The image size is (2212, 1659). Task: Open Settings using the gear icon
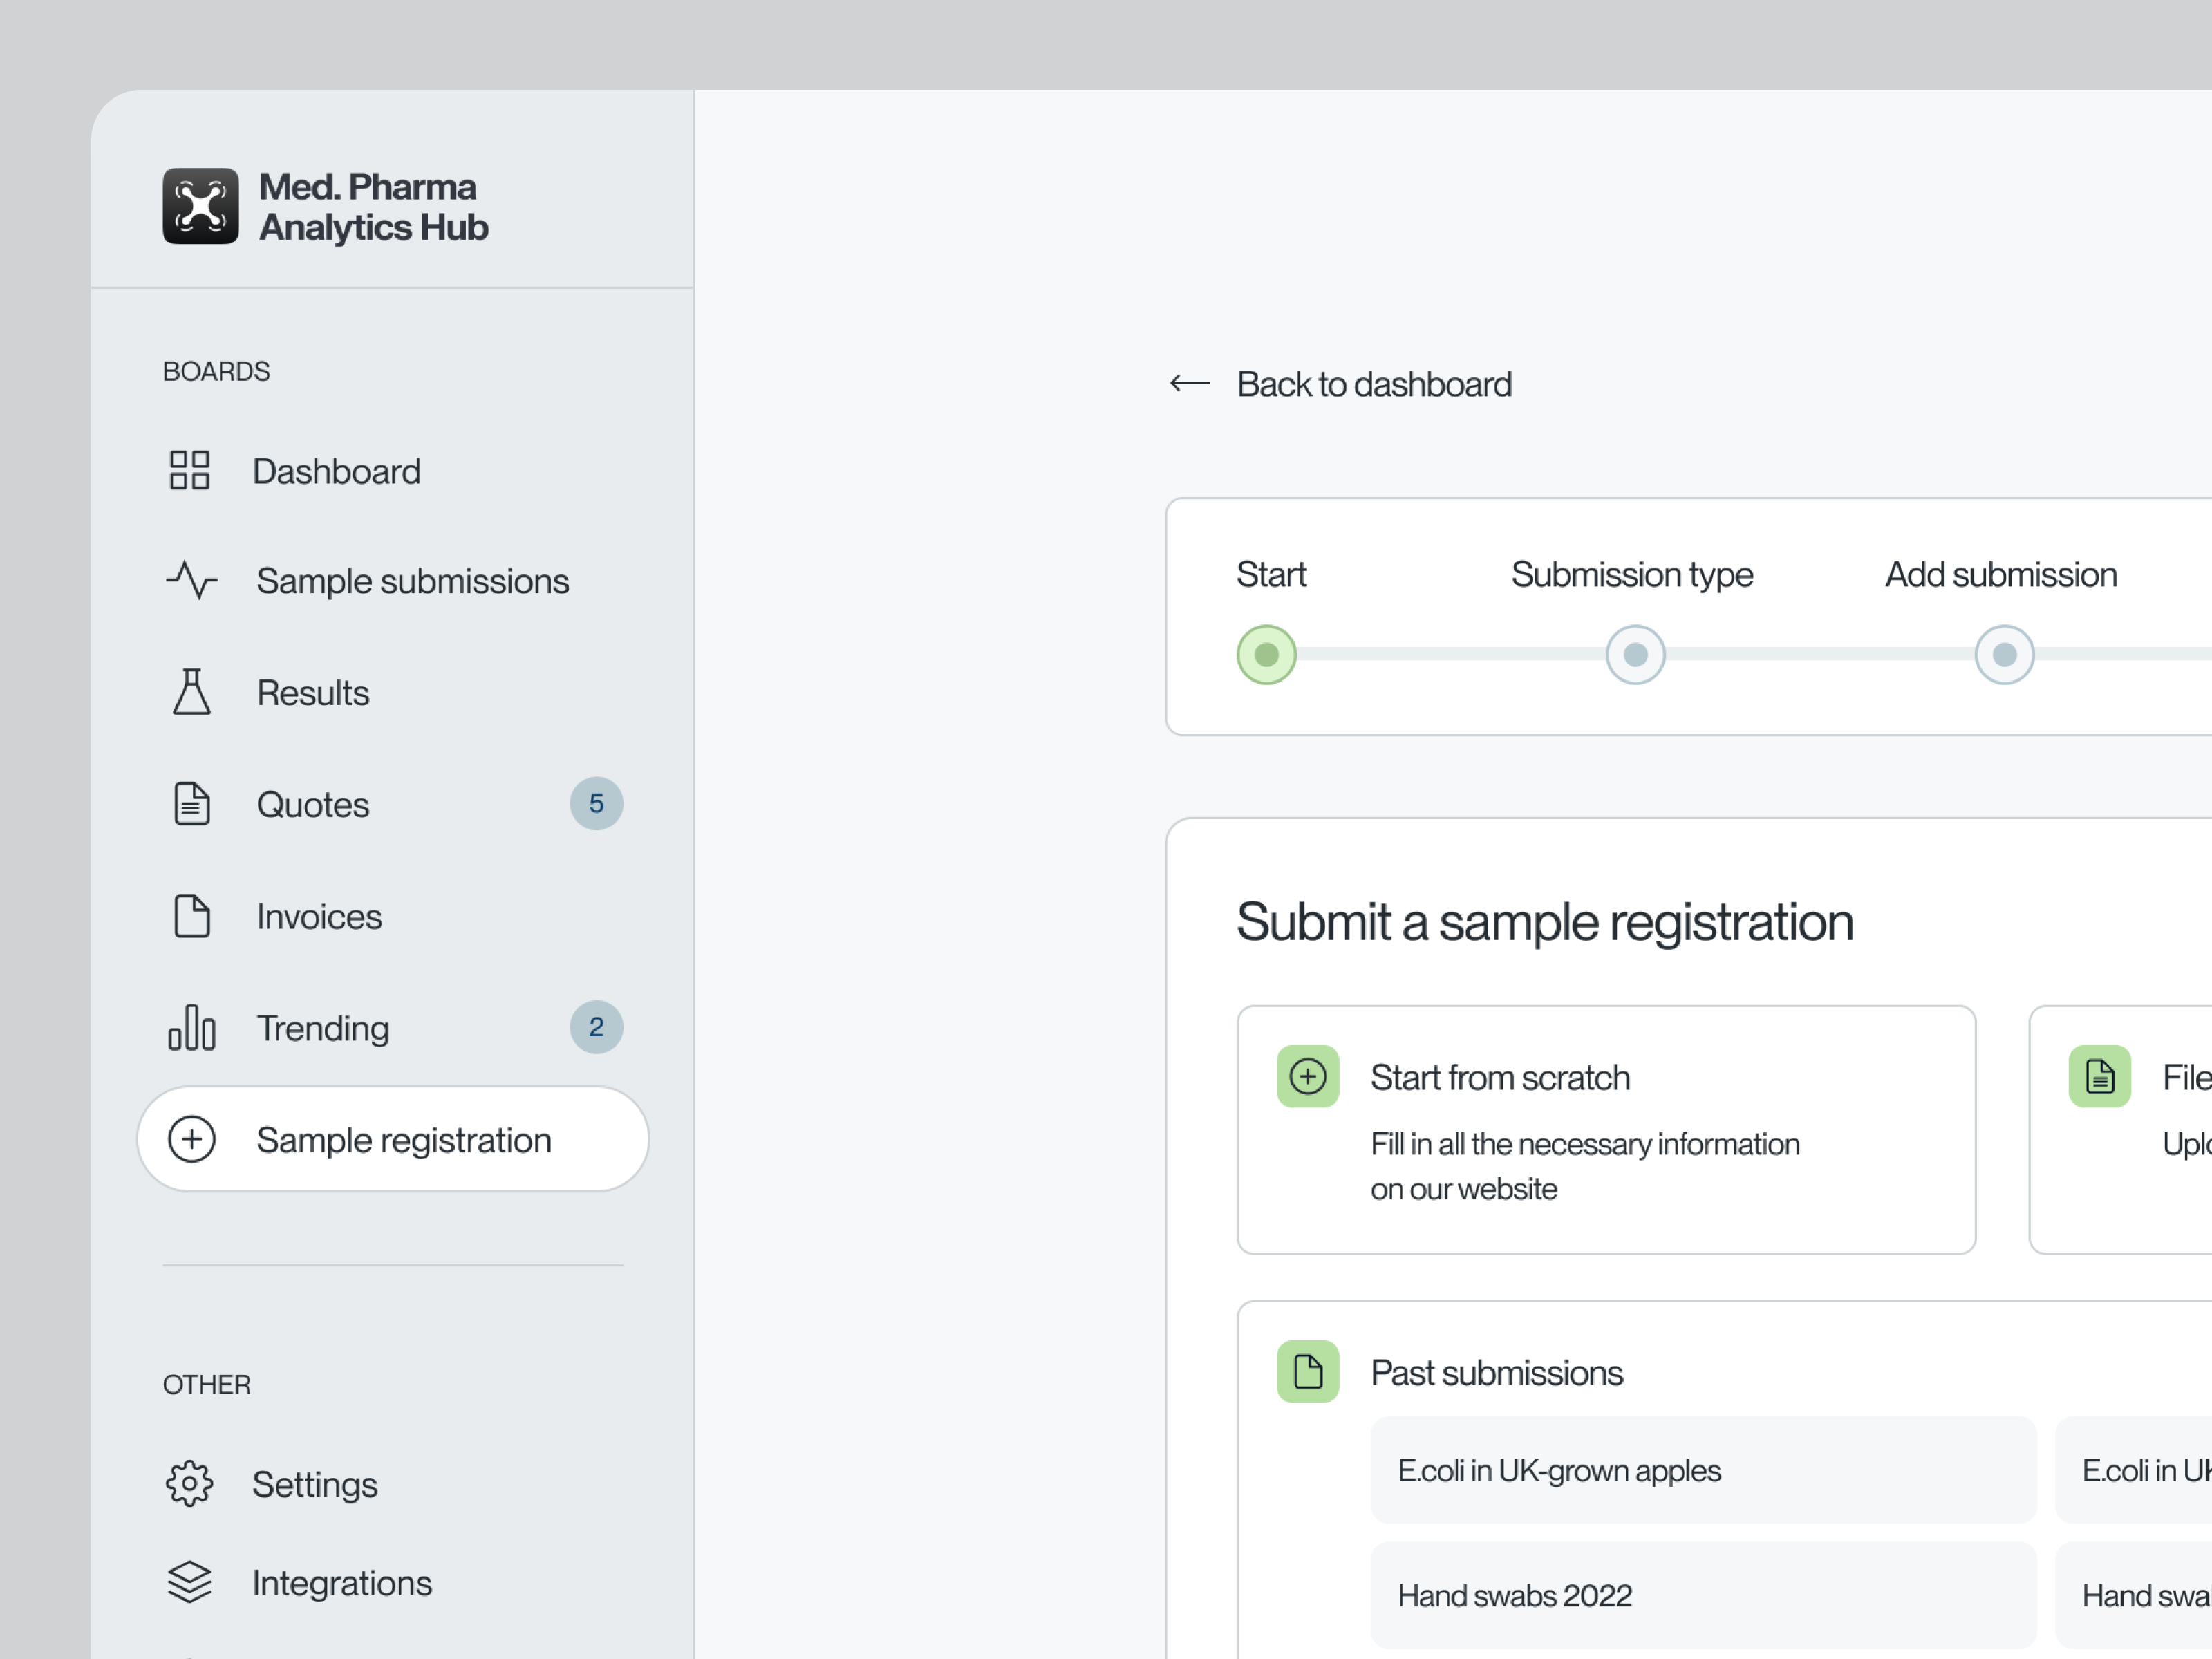click(190, 1484)
